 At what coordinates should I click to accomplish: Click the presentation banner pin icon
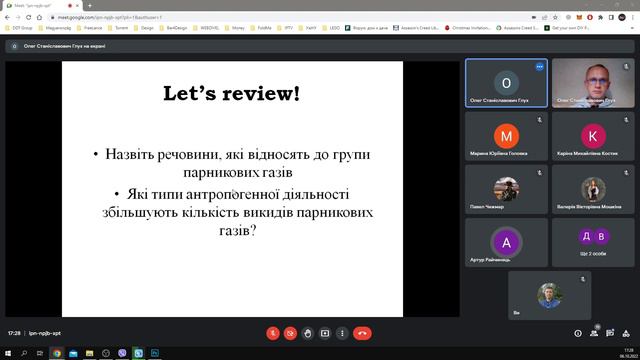click(x=14, y=46)
